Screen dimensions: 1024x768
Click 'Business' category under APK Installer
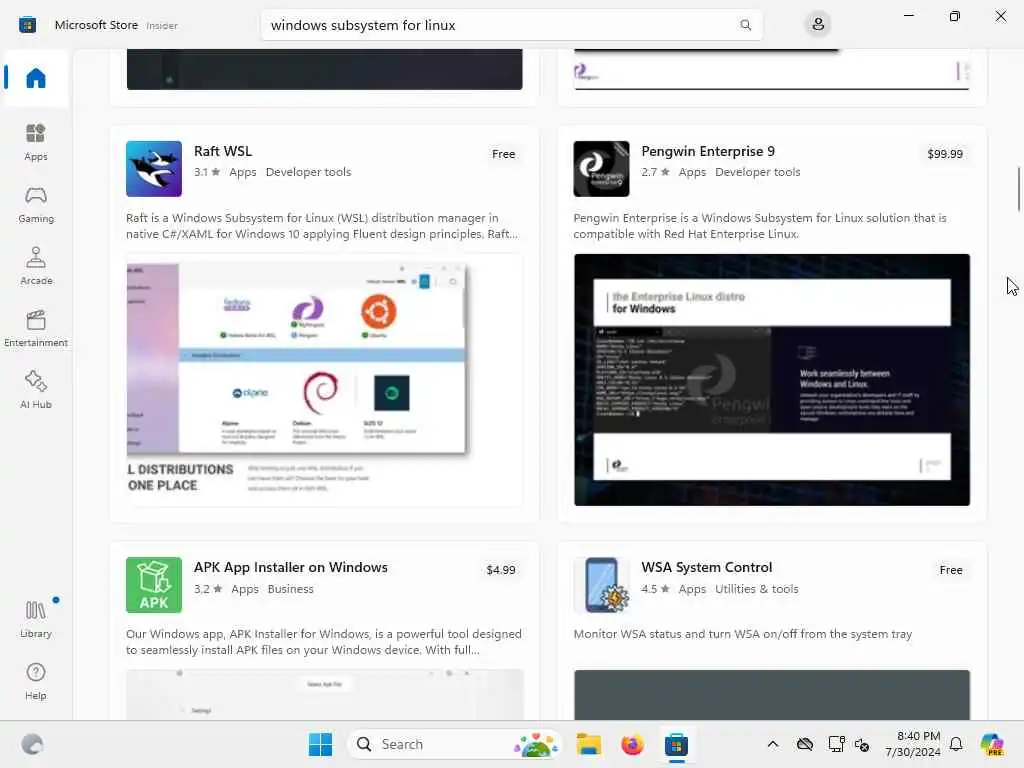tap(291, 588)
